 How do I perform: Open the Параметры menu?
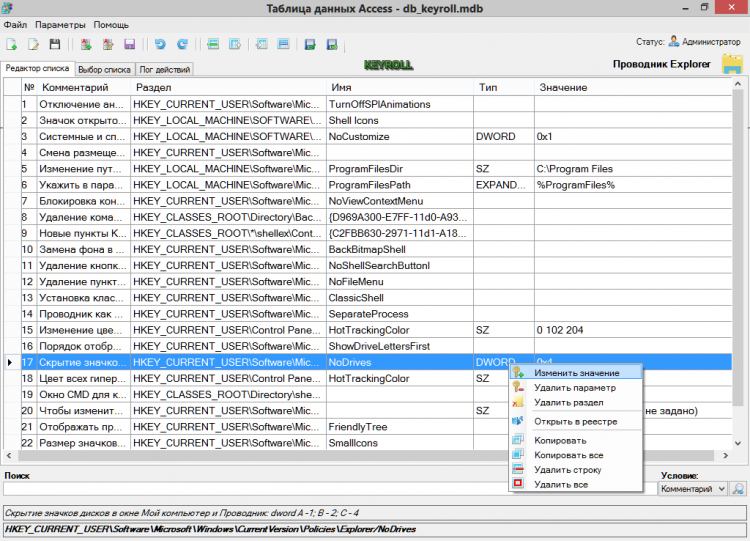pyautogui.click(x=60, y=24)
